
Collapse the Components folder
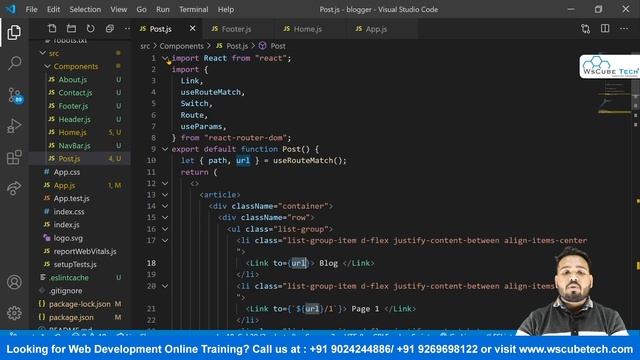(47, 66)
